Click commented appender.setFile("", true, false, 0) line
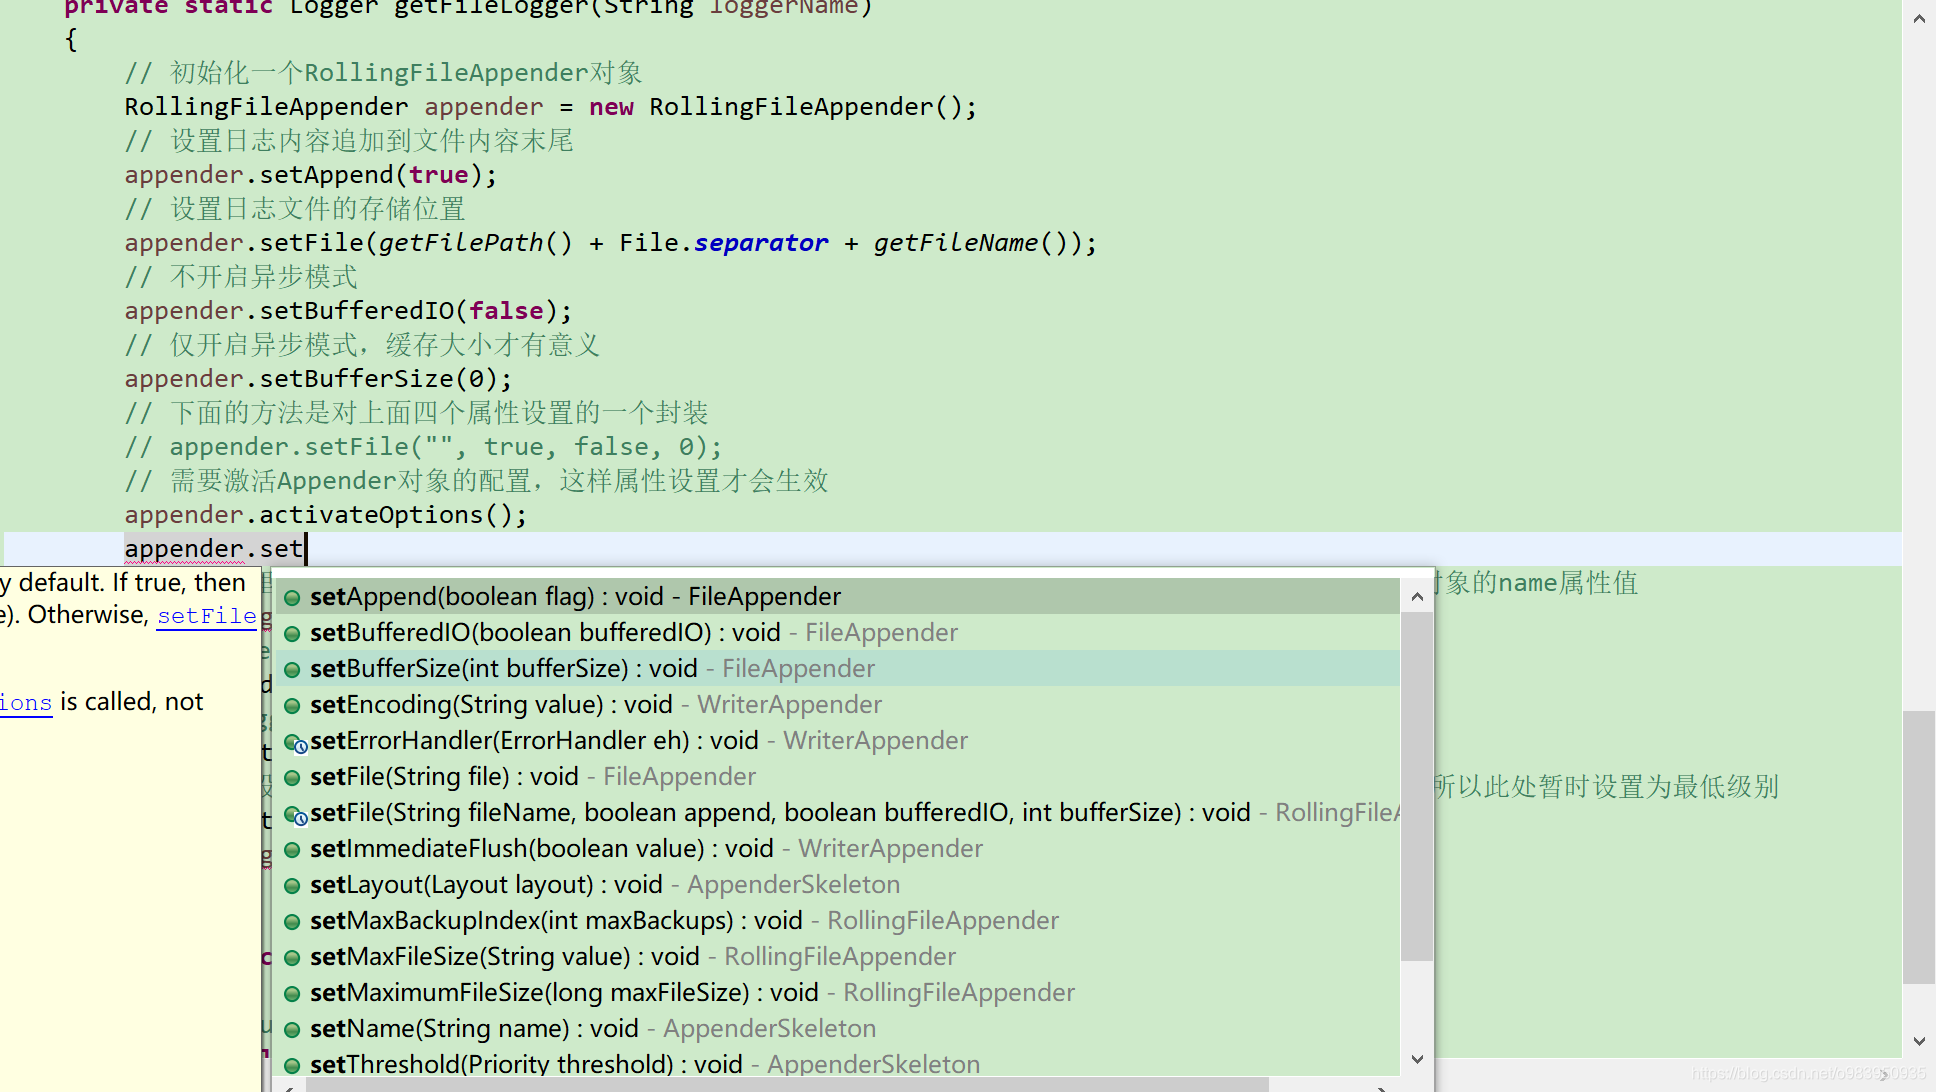This screenshot has width=1936, height=1092. pyautogui.click(x=423, y=447)
